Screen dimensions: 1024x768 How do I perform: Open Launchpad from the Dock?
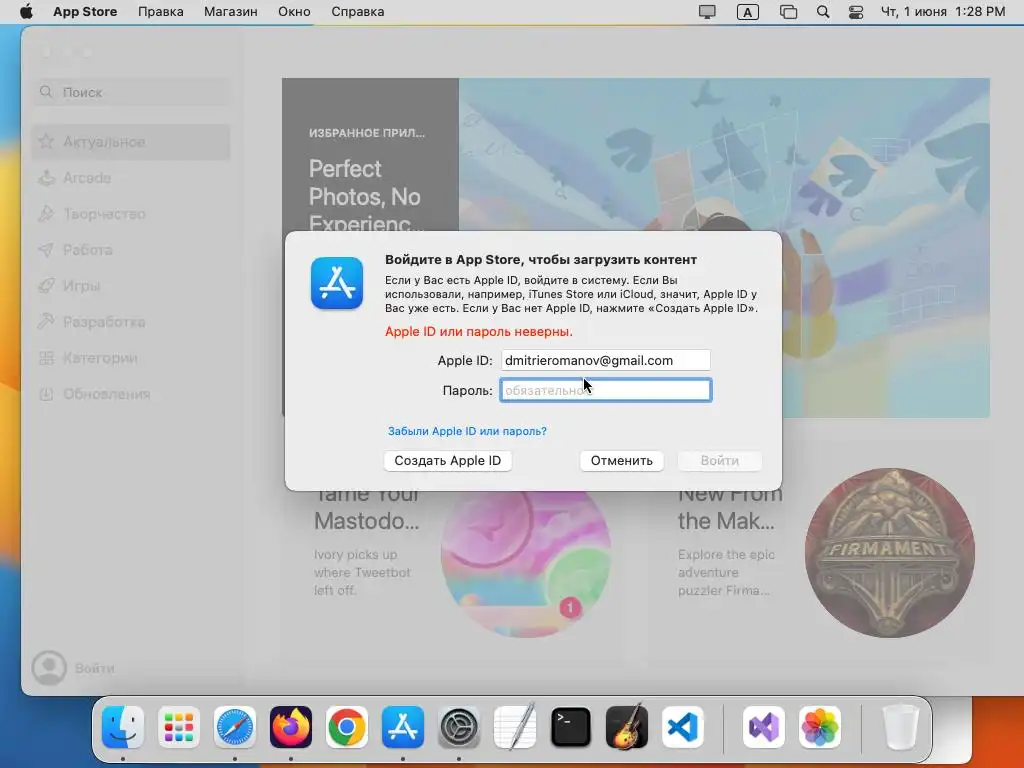click(x=179, y=727)
